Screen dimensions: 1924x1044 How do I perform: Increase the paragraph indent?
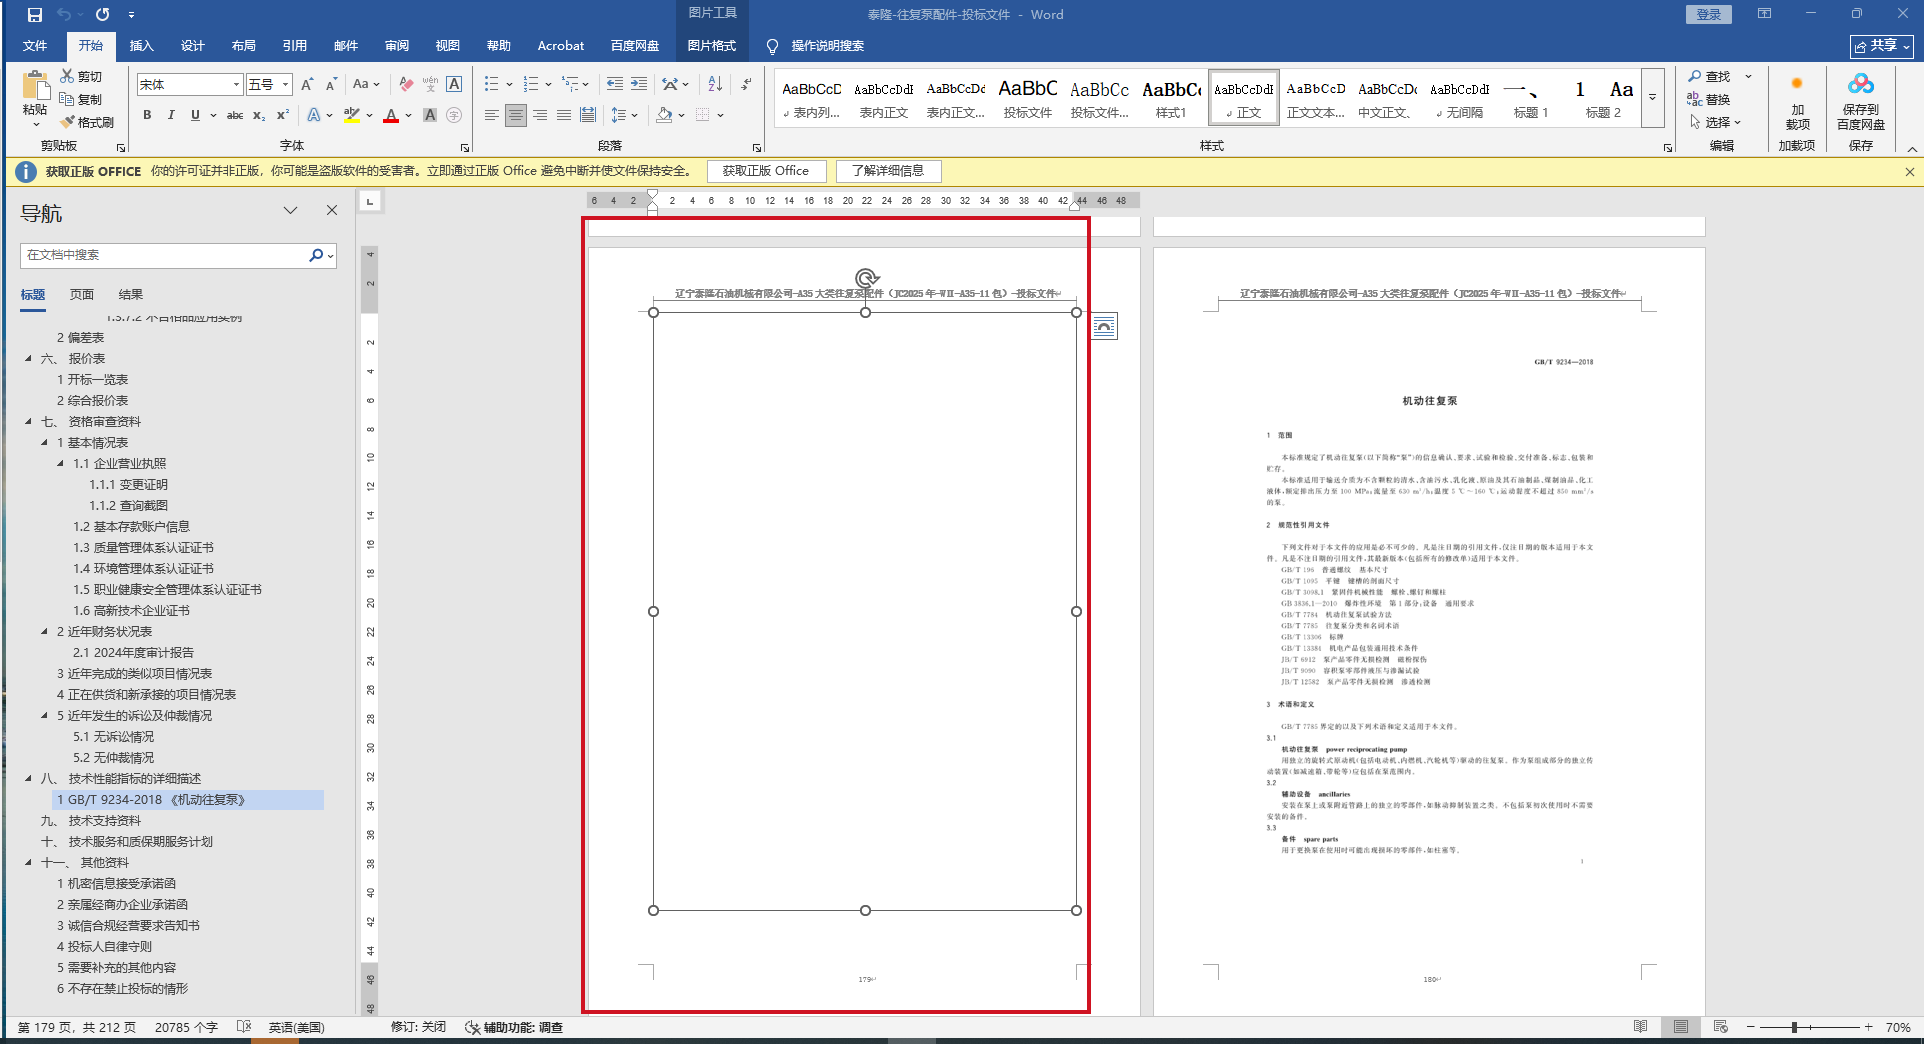pyautogui.click(x=639, y=85)
